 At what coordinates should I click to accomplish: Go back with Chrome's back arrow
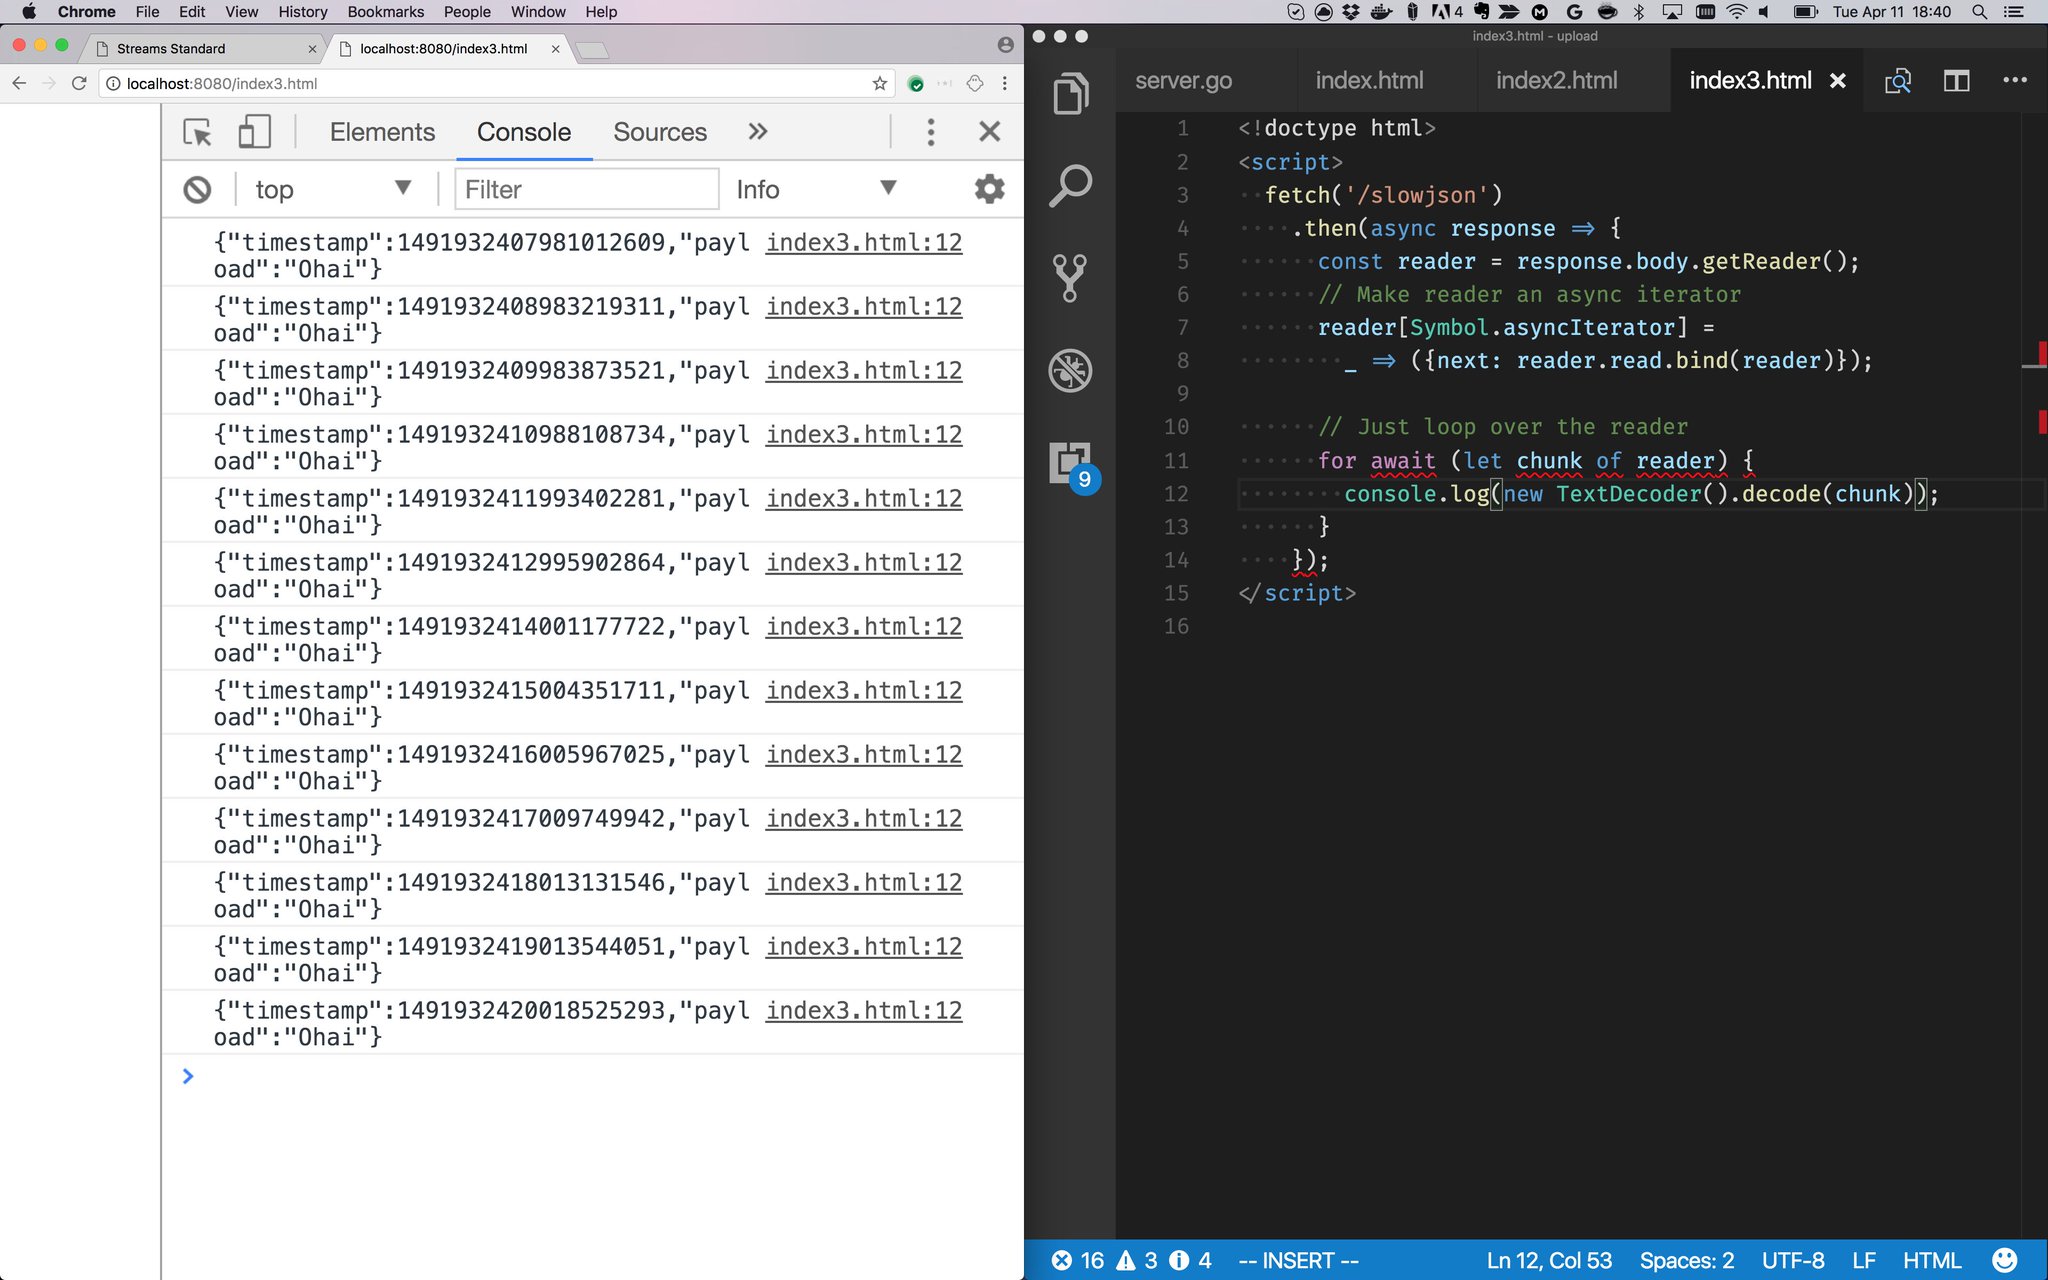click(19, 83)
